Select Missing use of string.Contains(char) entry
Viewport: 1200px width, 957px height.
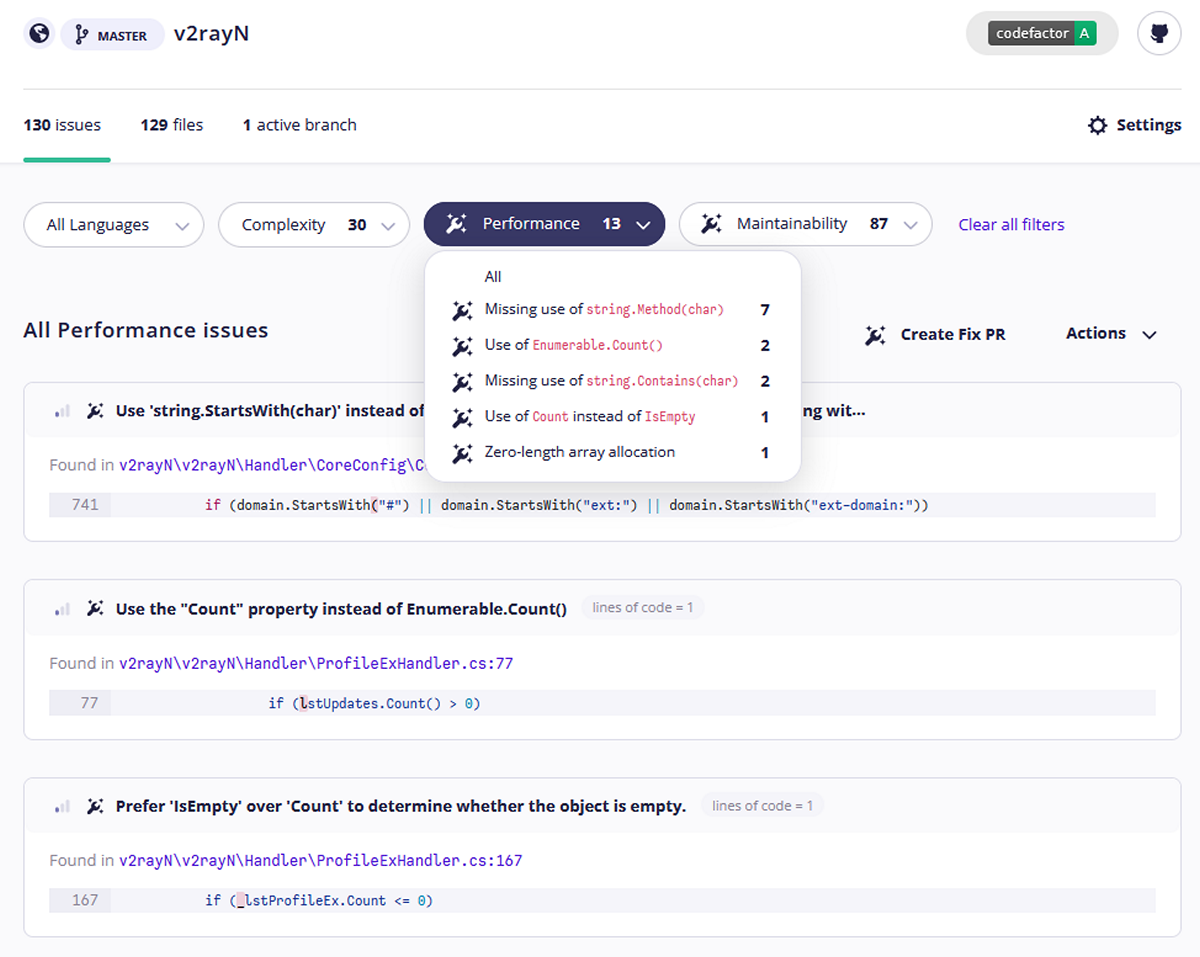pos(613,381)
